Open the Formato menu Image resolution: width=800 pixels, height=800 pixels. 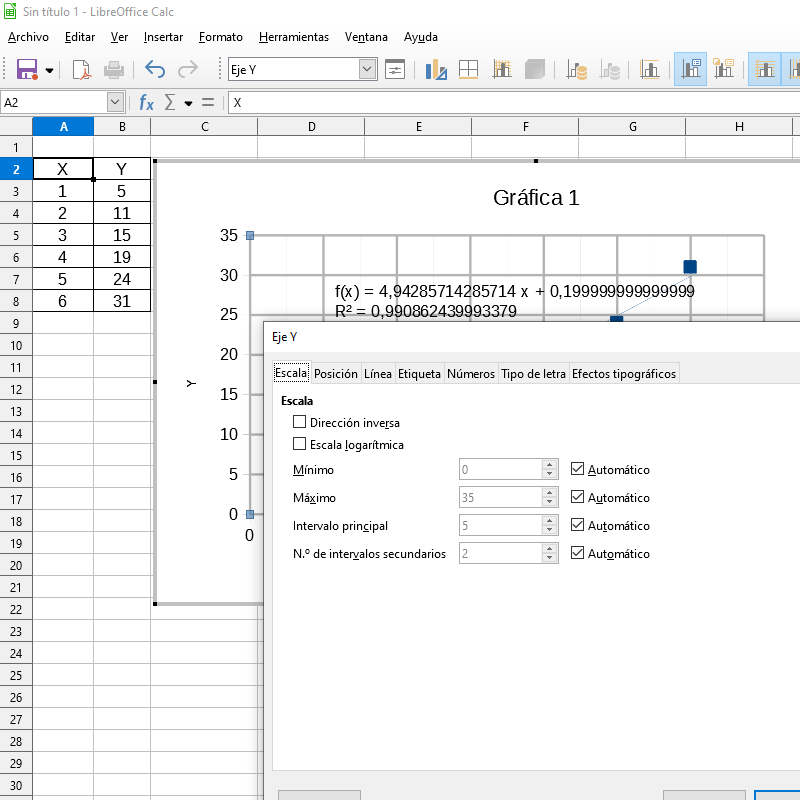click(x=220, y=37)
